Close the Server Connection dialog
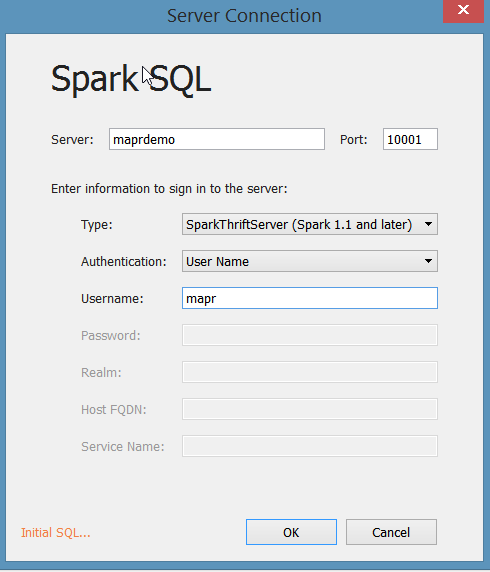The width and height of the screenshot is (490, 572). [x=463, y=11]
